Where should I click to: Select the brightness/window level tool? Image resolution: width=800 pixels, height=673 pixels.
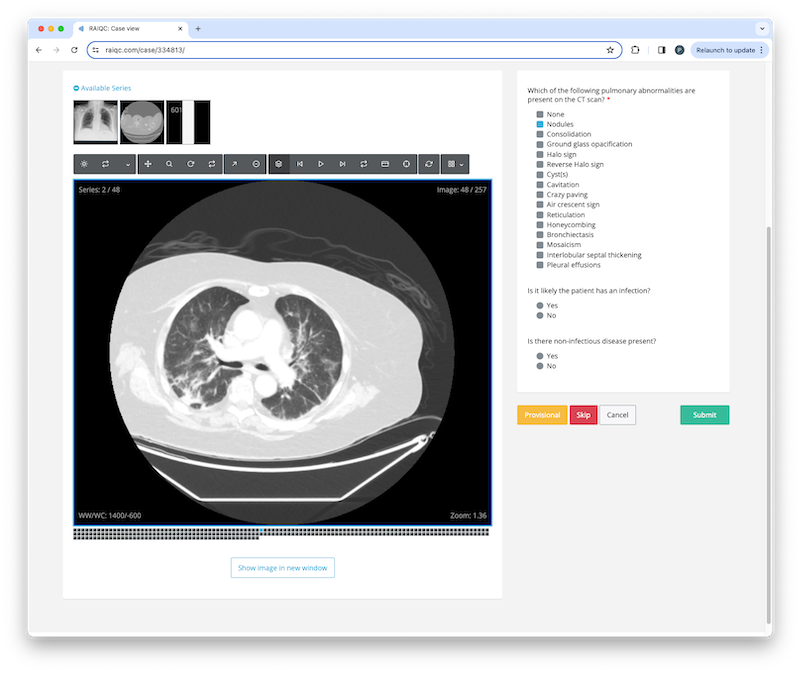click(84, 164)
